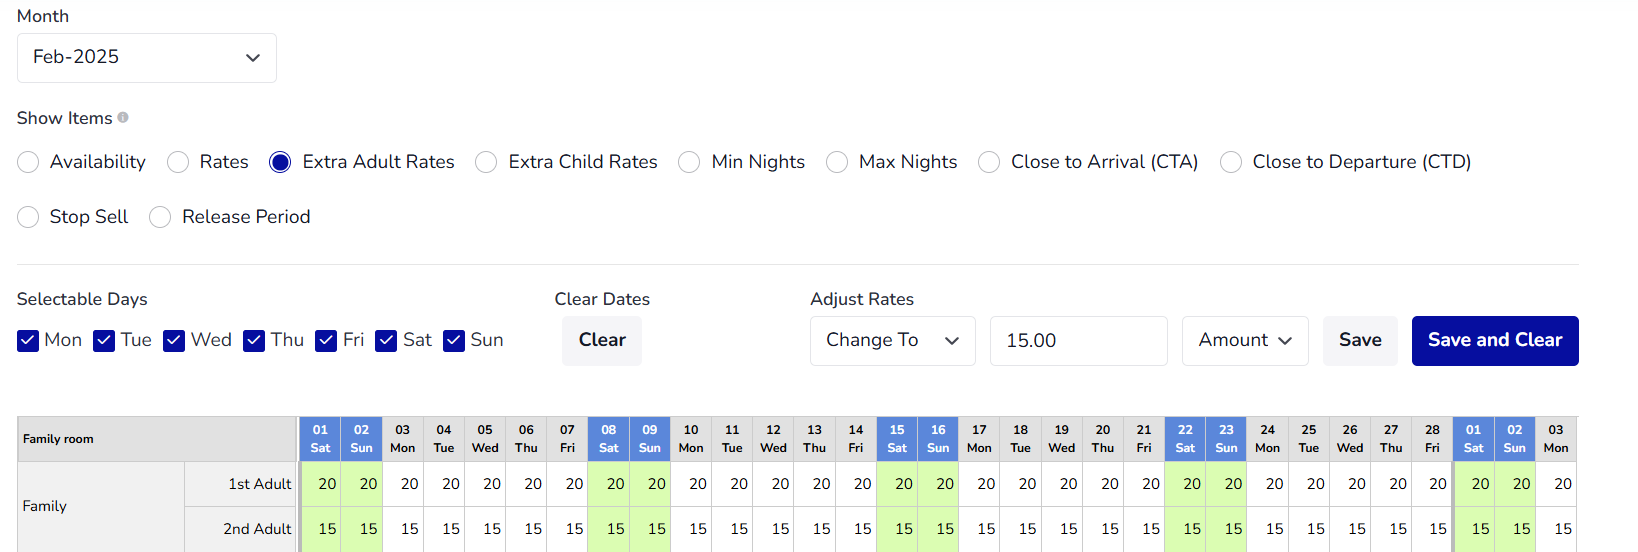The image size is (1638, 552).
Task: Choose the Rates radio option
Action: click(x=178, y=162)
